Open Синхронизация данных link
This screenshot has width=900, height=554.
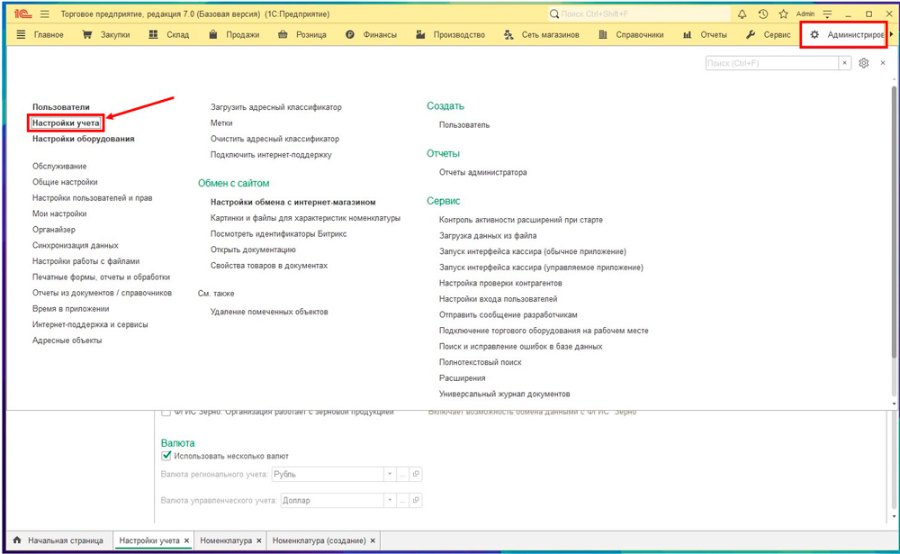[x=75, y=245]
